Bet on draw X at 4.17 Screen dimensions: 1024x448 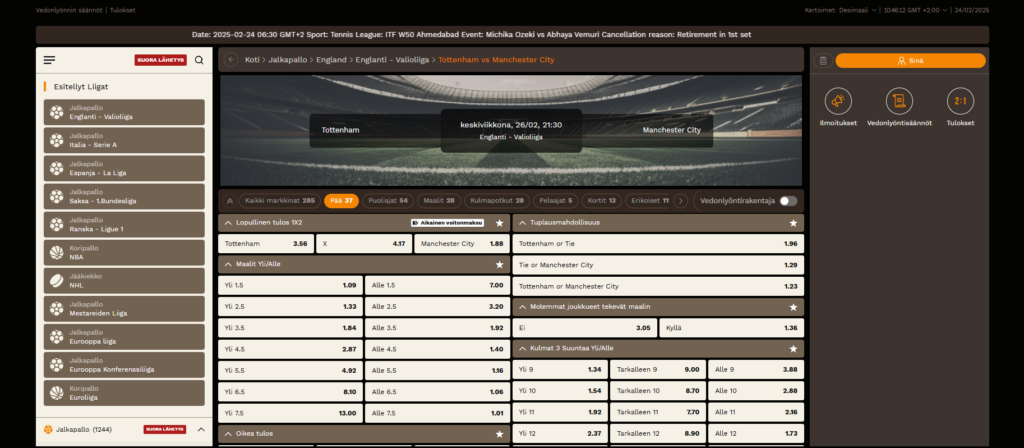point(364,244)
